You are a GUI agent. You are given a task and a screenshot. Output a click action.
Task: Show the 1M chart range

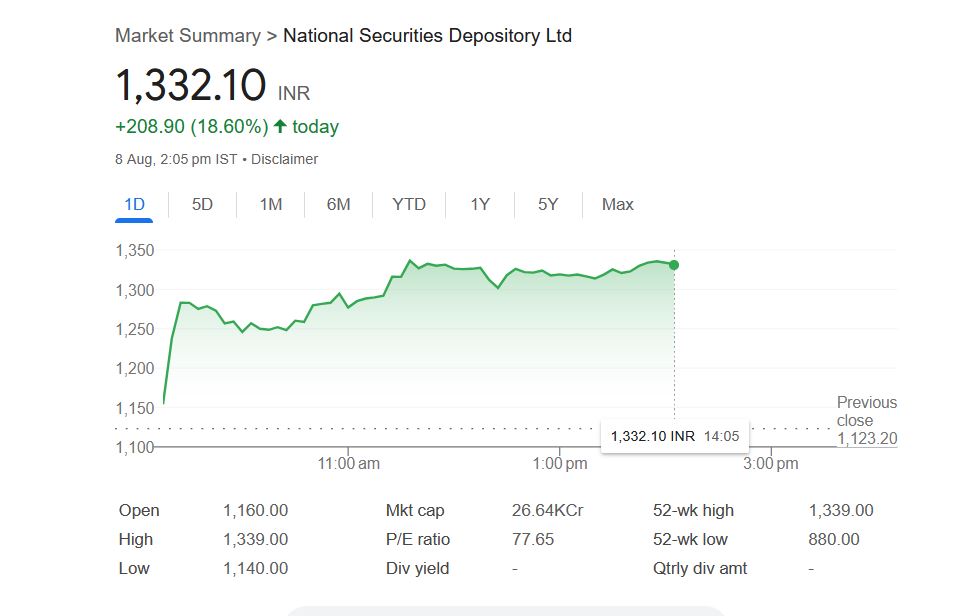coord(270,205)
